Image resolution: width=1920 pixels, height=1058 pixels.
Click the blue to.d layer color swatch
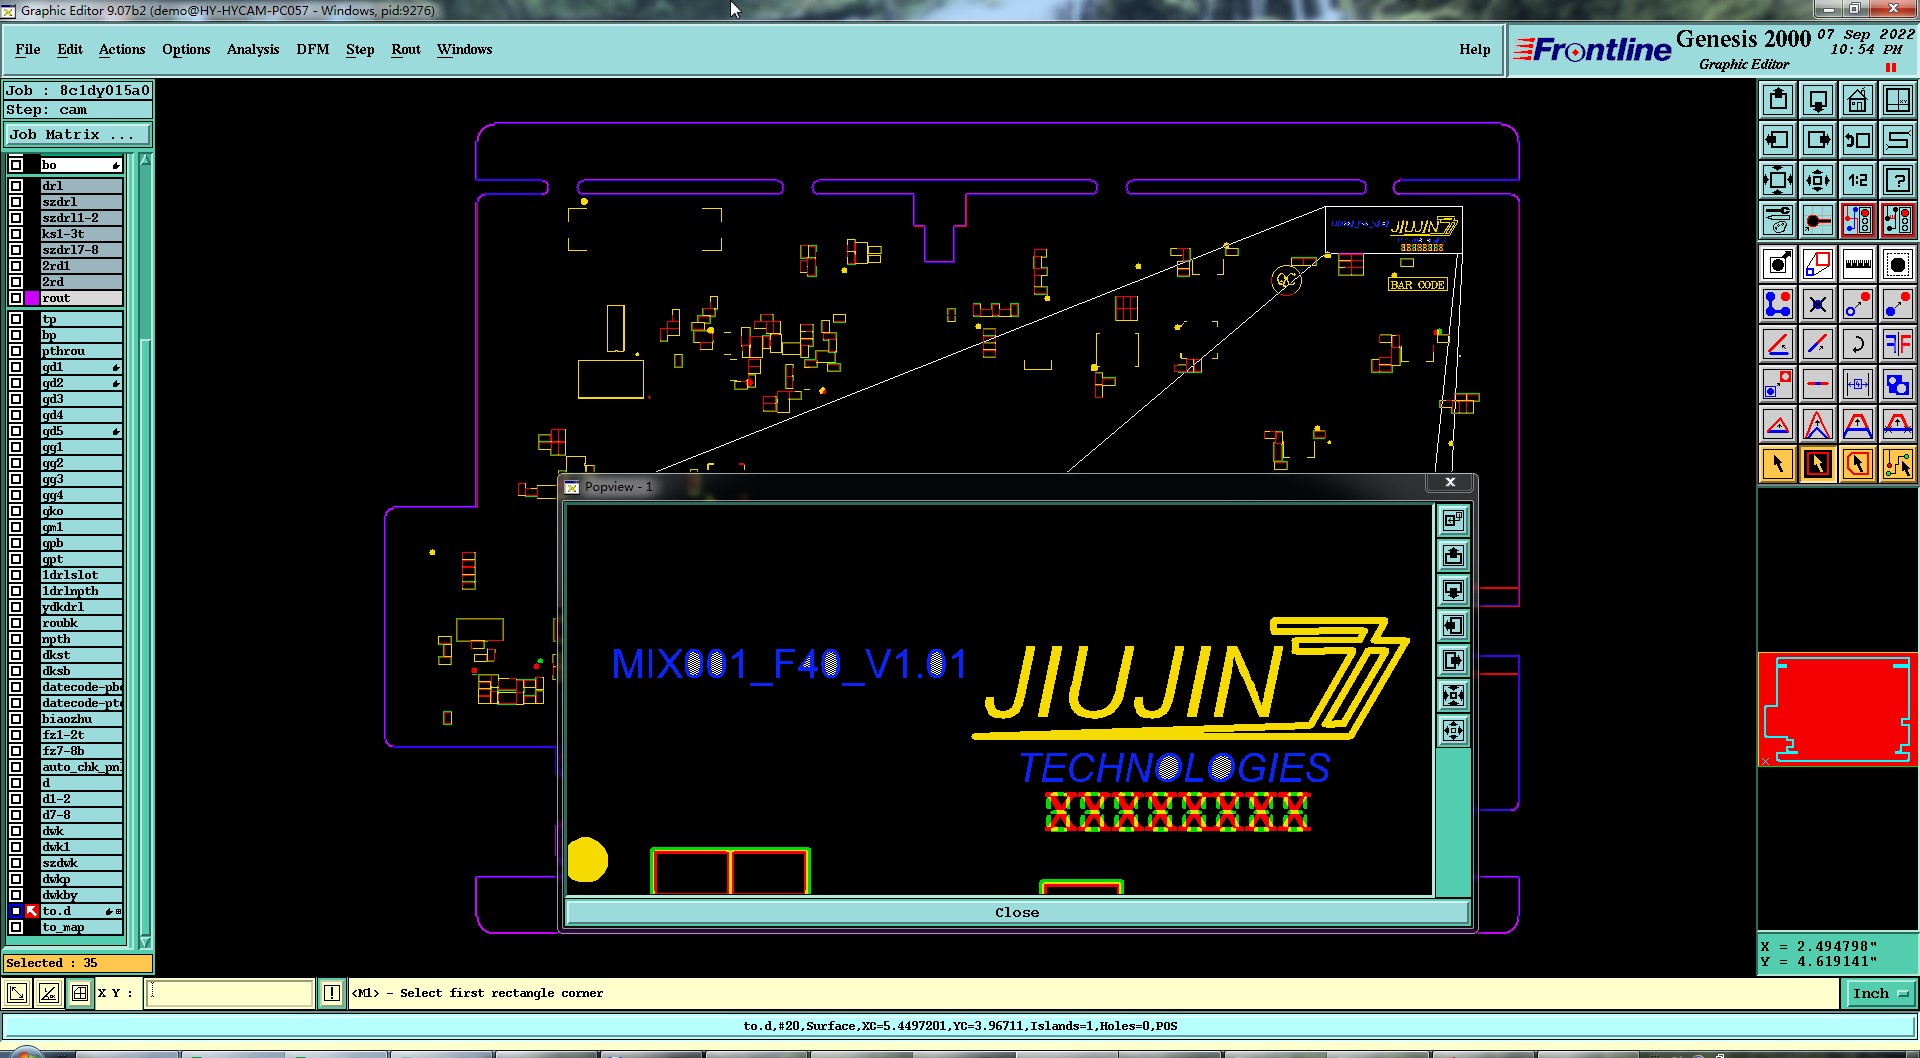(16, 911)
